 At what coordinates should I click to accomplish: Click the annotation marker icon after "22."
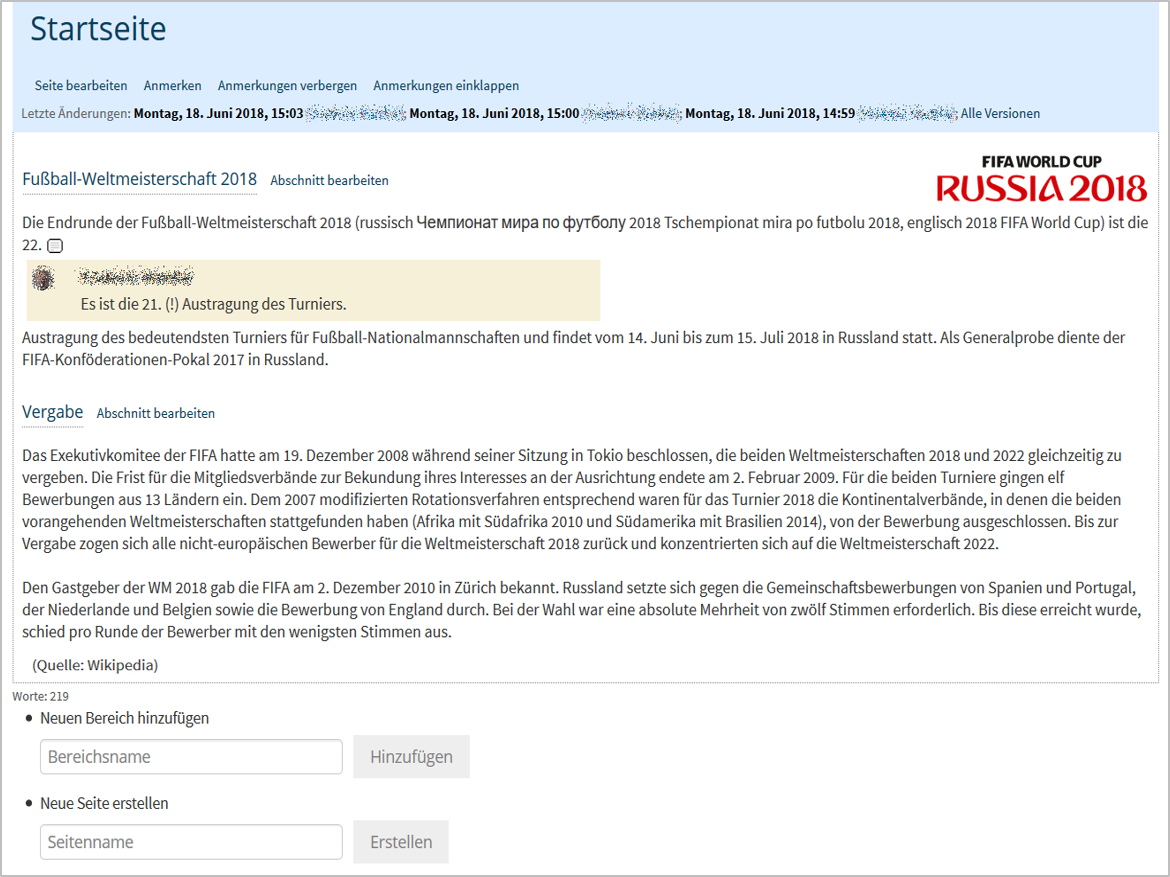click(55, 246)
